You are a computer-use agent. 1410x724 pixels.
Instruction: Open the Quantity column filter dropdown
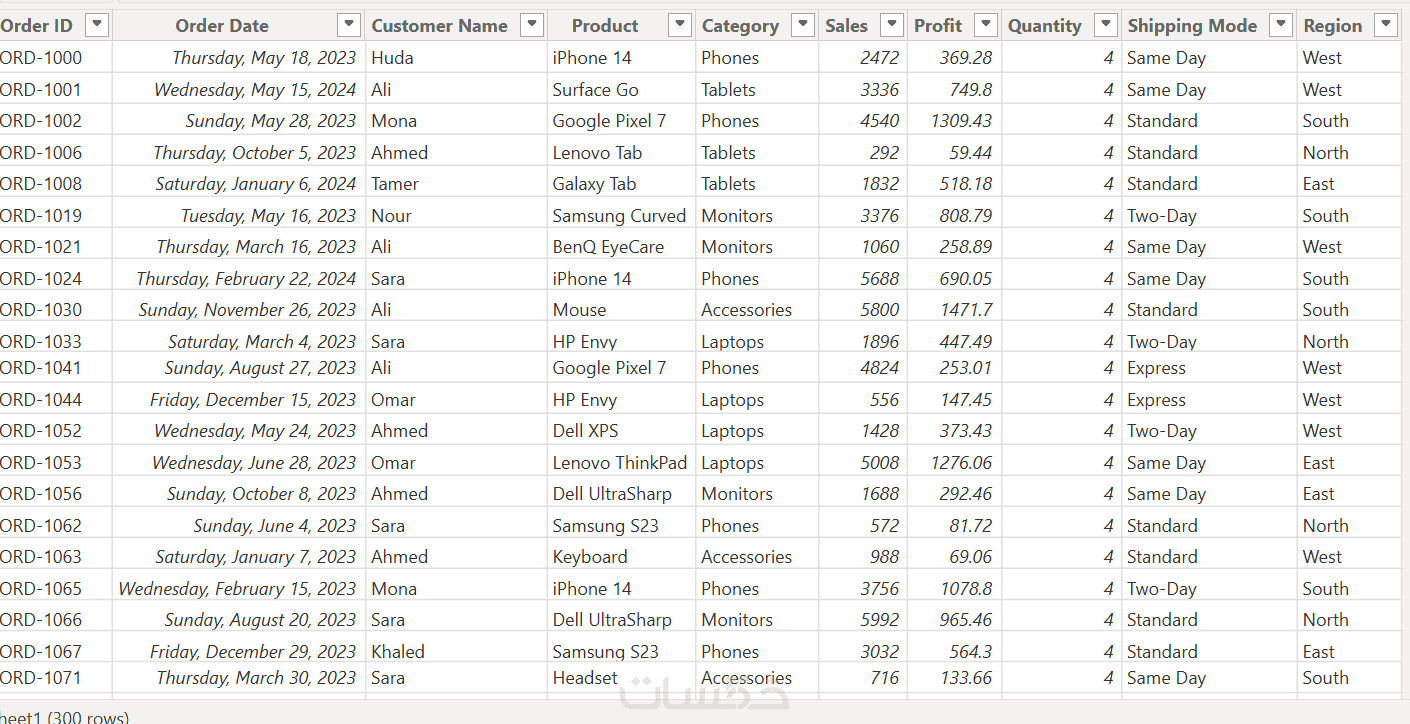click(x=1105, y=25)
